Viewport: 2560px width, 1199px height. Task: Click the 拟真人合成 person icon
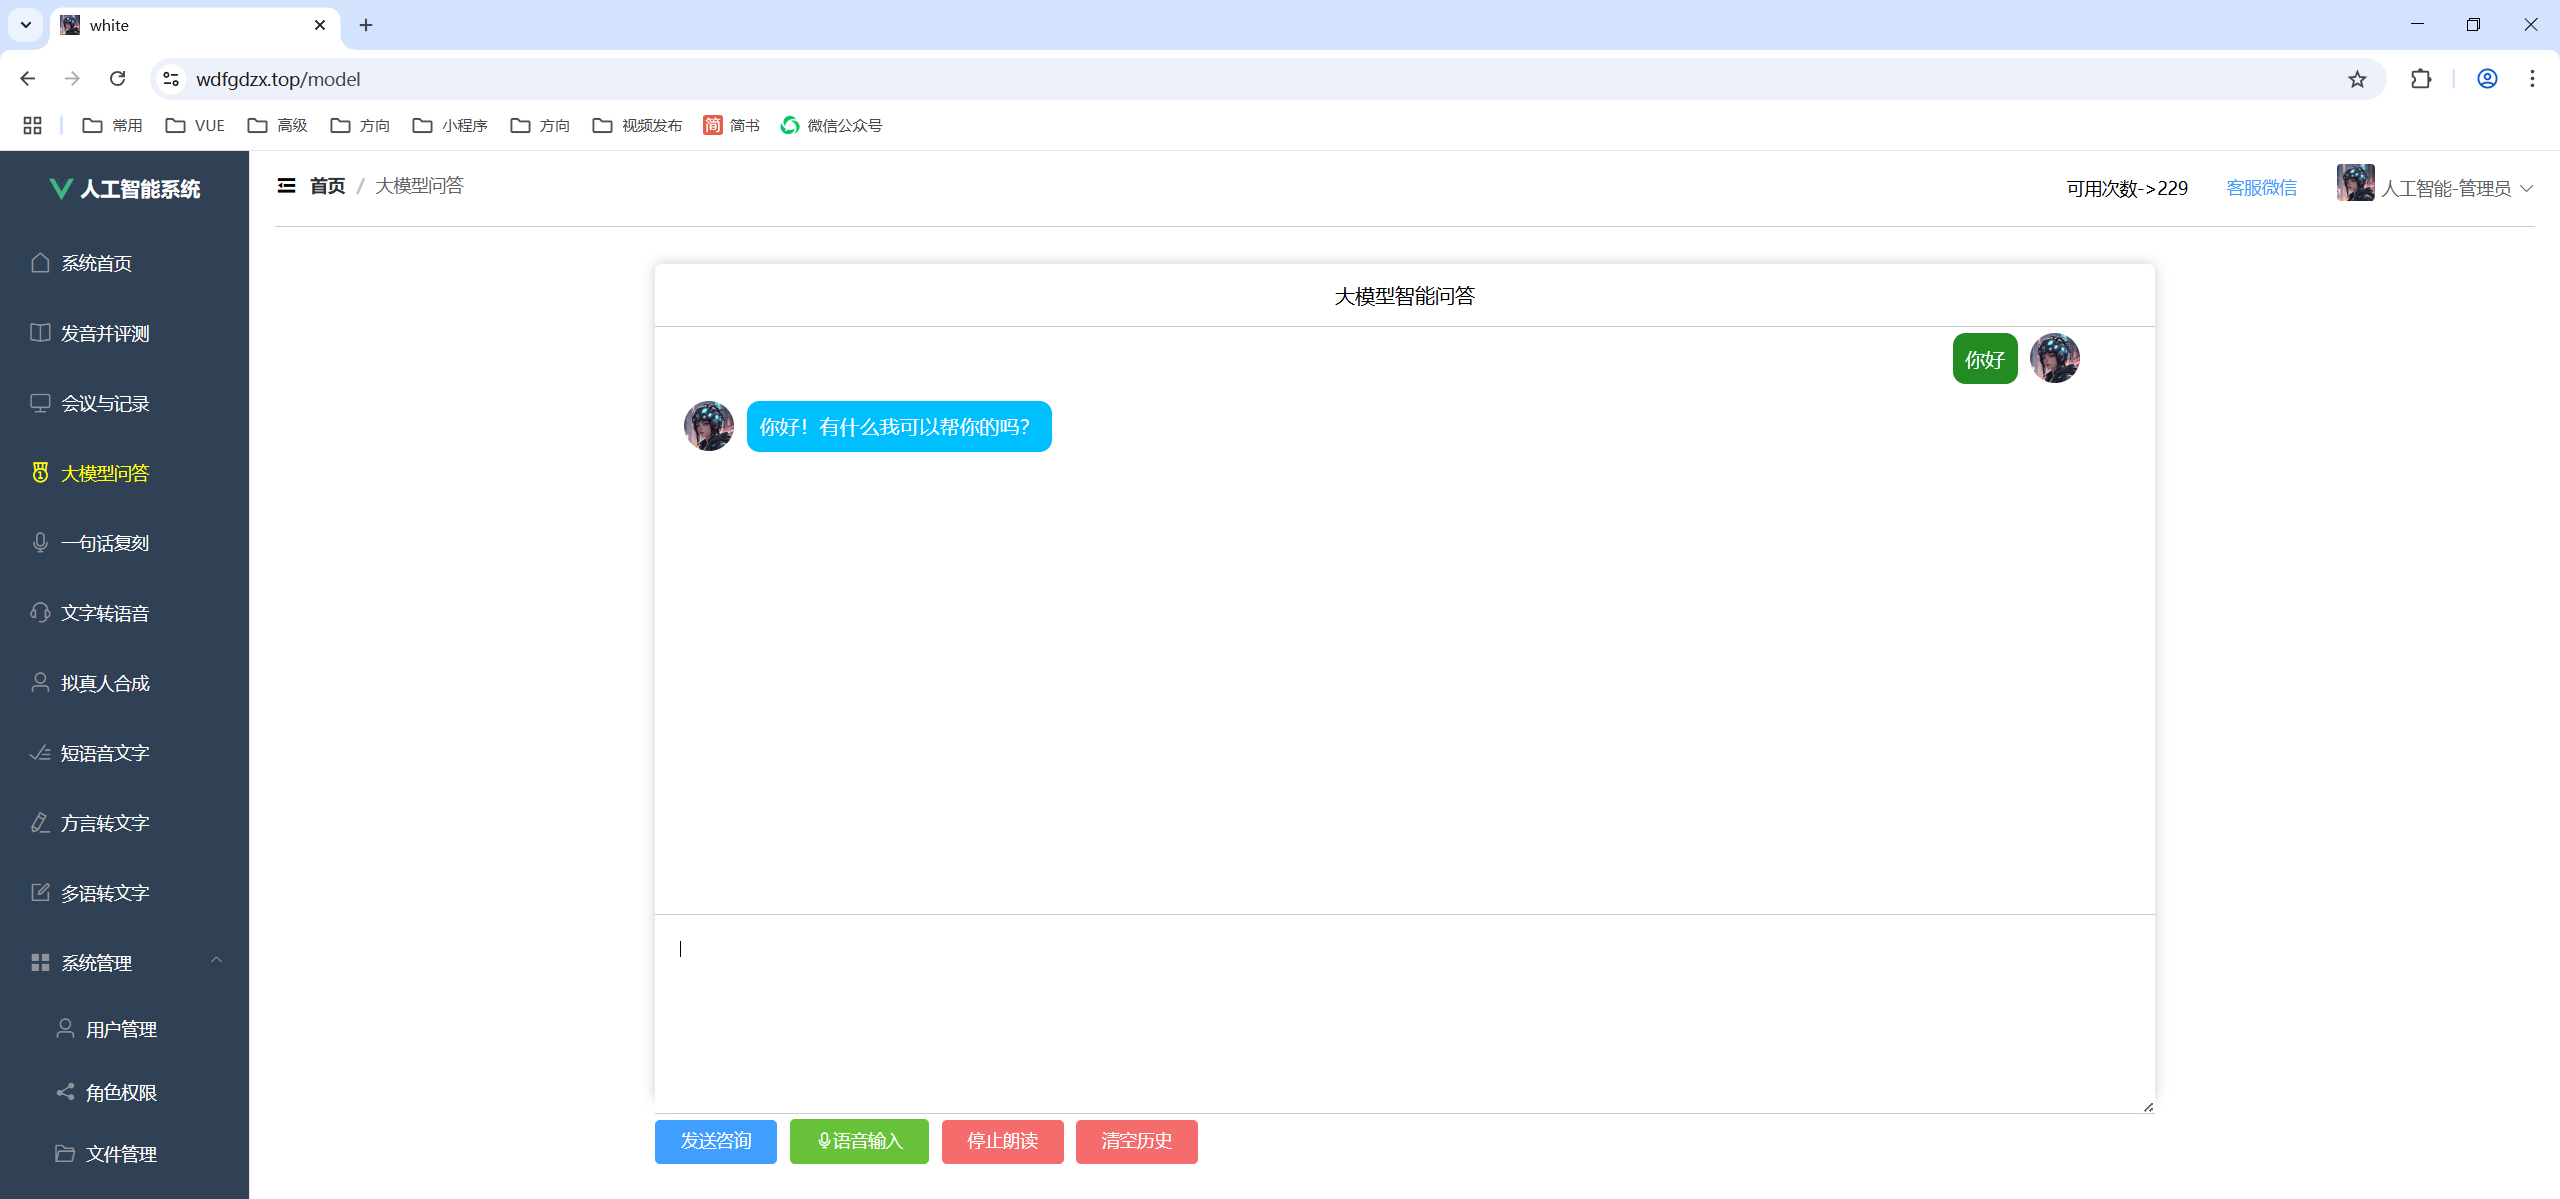pos(40,683)
